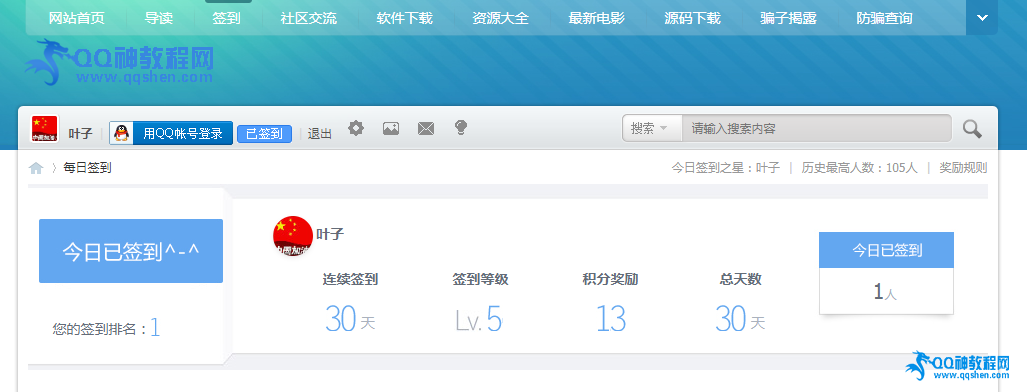Click the QQ penguin login icon
The height and width of the screenshot is (392, 1027).
tap(121, 133)
